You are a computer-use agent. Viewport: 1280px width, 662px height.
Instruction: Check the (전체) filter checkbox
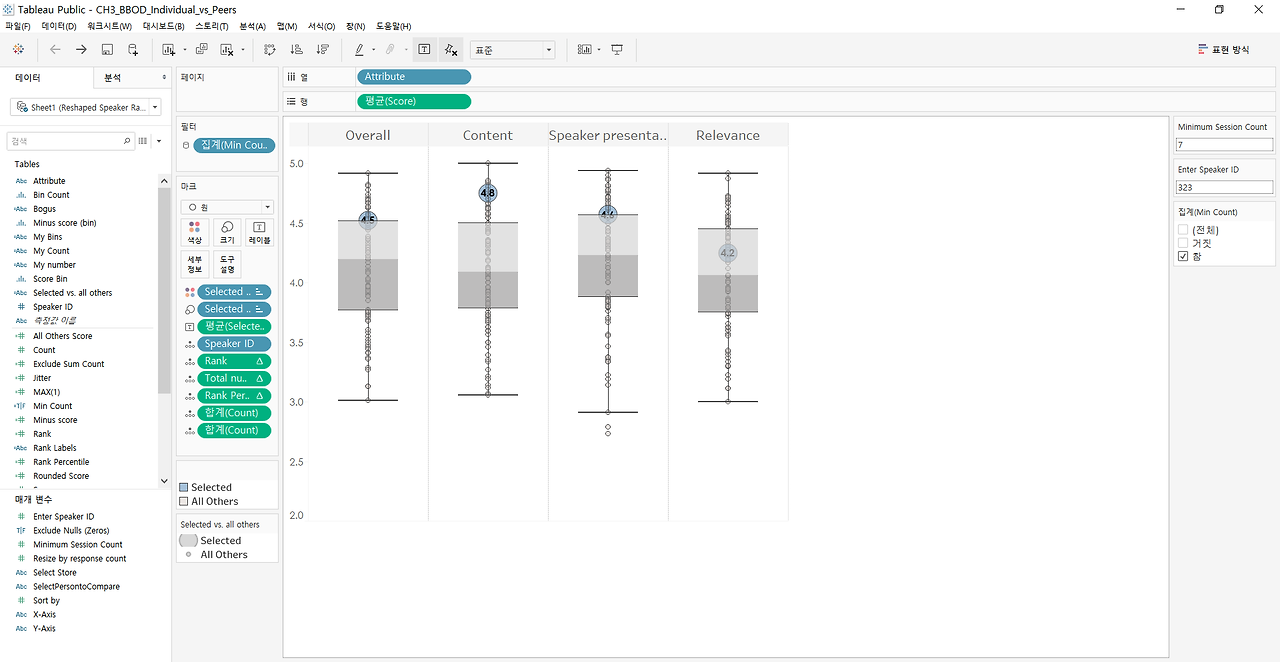pos(1183,230)
